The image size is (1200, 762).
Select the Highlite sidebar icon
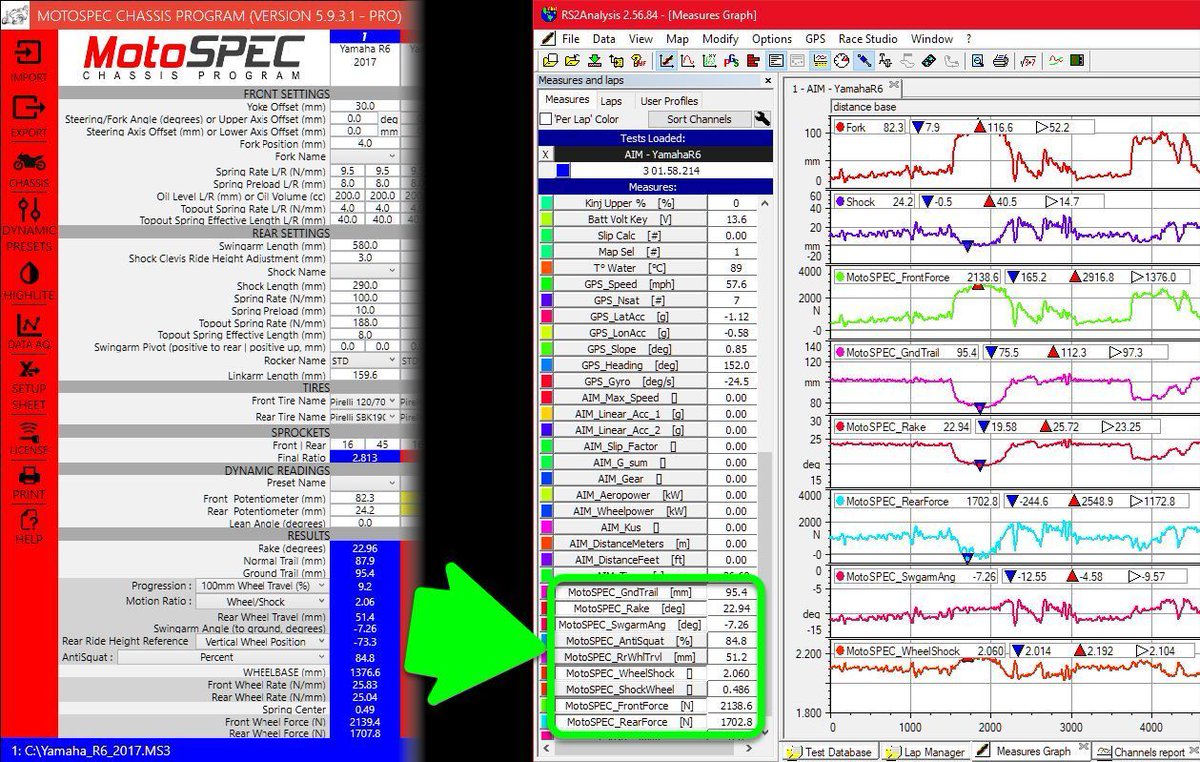click(28, 280)
